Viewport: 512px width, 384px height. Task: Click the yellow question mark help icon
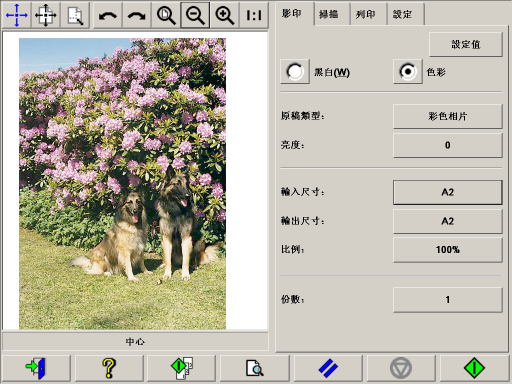tap(109, 368)
